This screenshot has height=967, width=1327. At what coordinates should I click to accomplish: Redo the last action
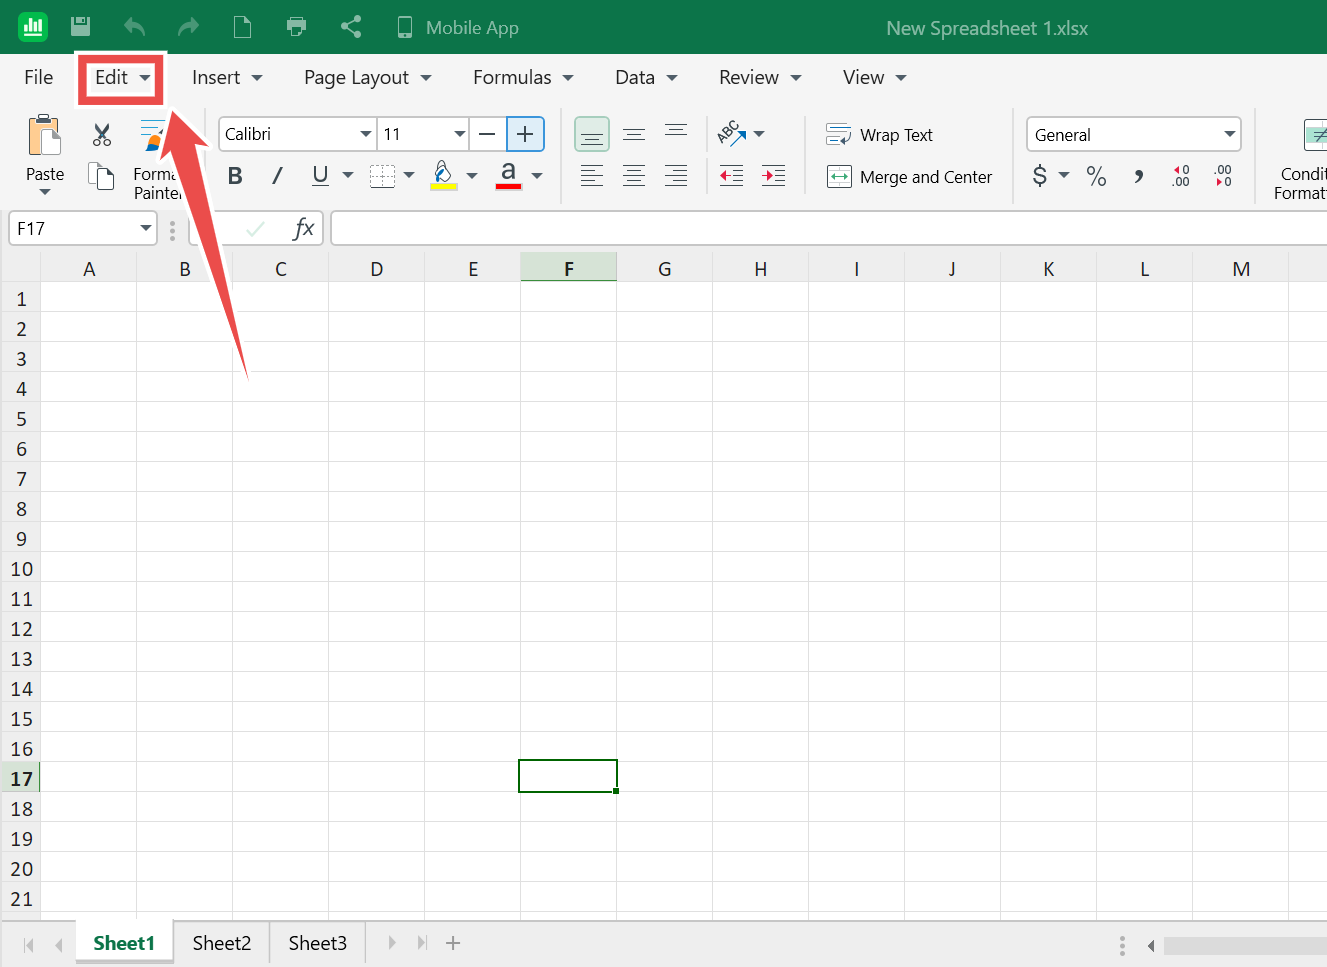click(188, 27)
